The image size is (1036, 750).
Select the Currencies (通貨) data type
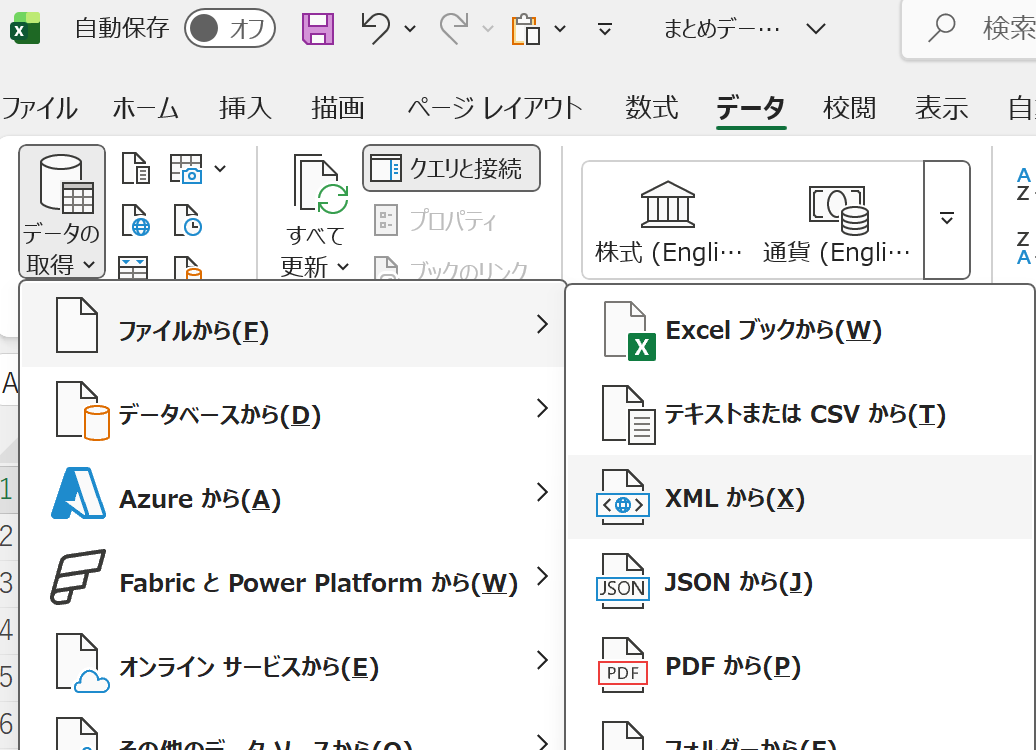point(837,222)
